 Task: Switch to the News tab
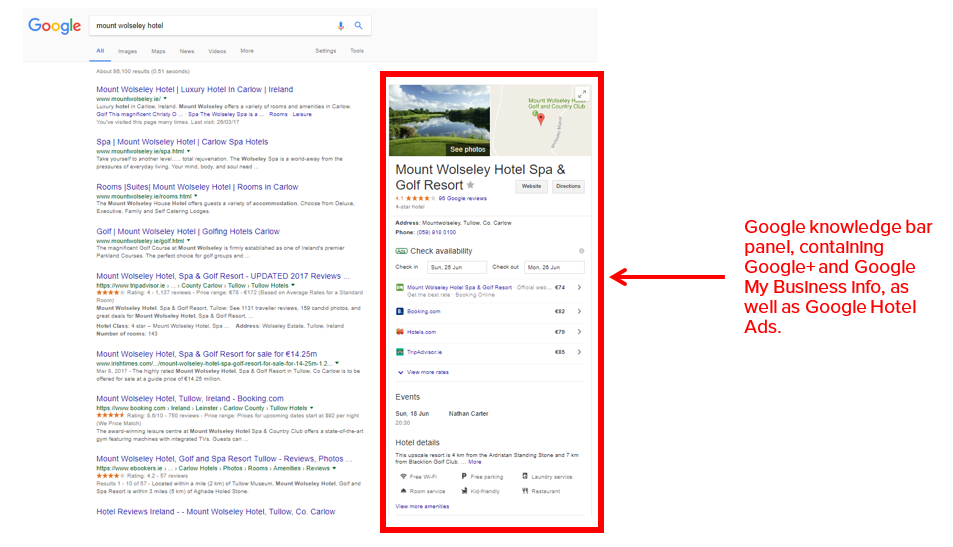coord(187,51)
